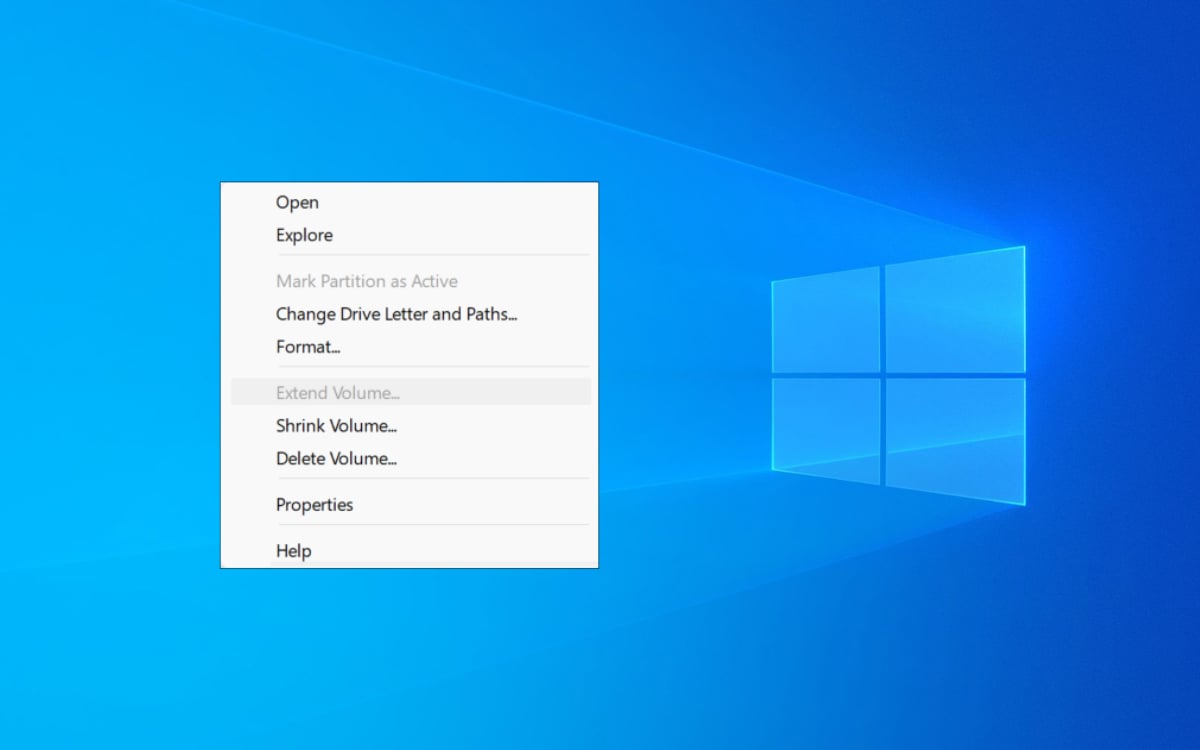Click the bottom-left pane of Windows logo
The image size is (1200, 750).
point(826,430)
